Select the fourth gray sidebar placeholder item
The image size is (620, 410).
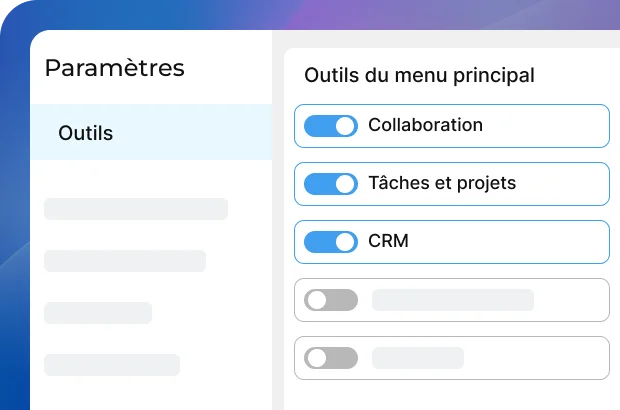[x=112, y=365]
